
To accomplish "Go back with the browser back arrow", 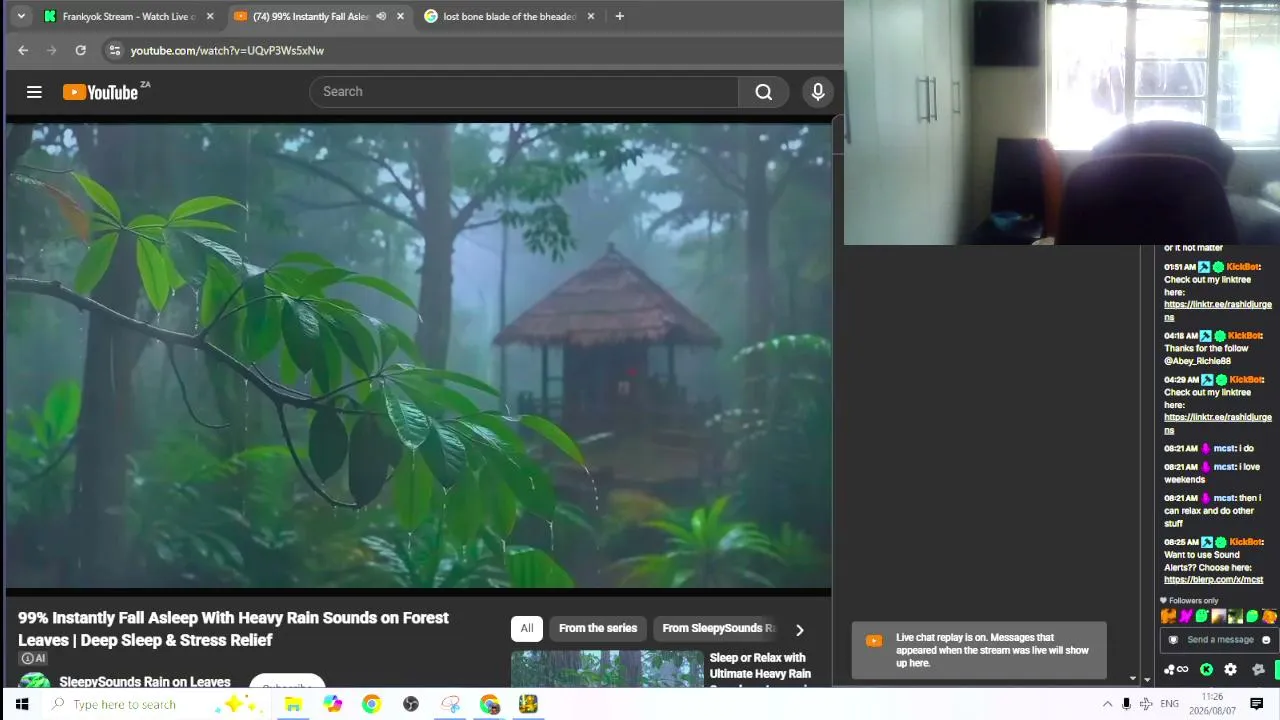I will click(23, 50).
